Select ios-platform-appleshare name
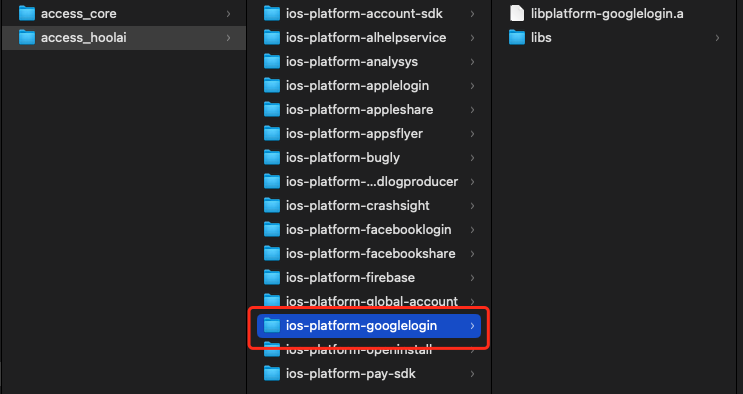 pos(359,110)
